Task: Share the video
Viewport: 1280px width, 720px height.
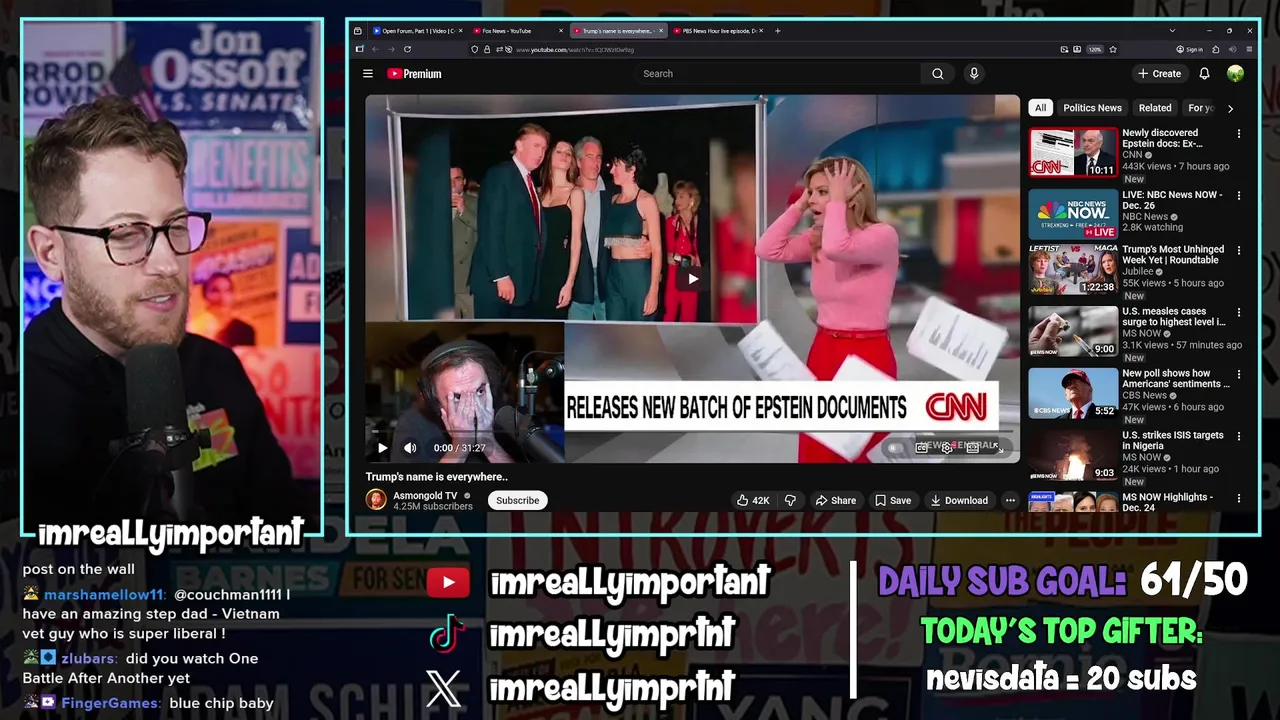Action: pyautogui.click(x=835, y=500)
